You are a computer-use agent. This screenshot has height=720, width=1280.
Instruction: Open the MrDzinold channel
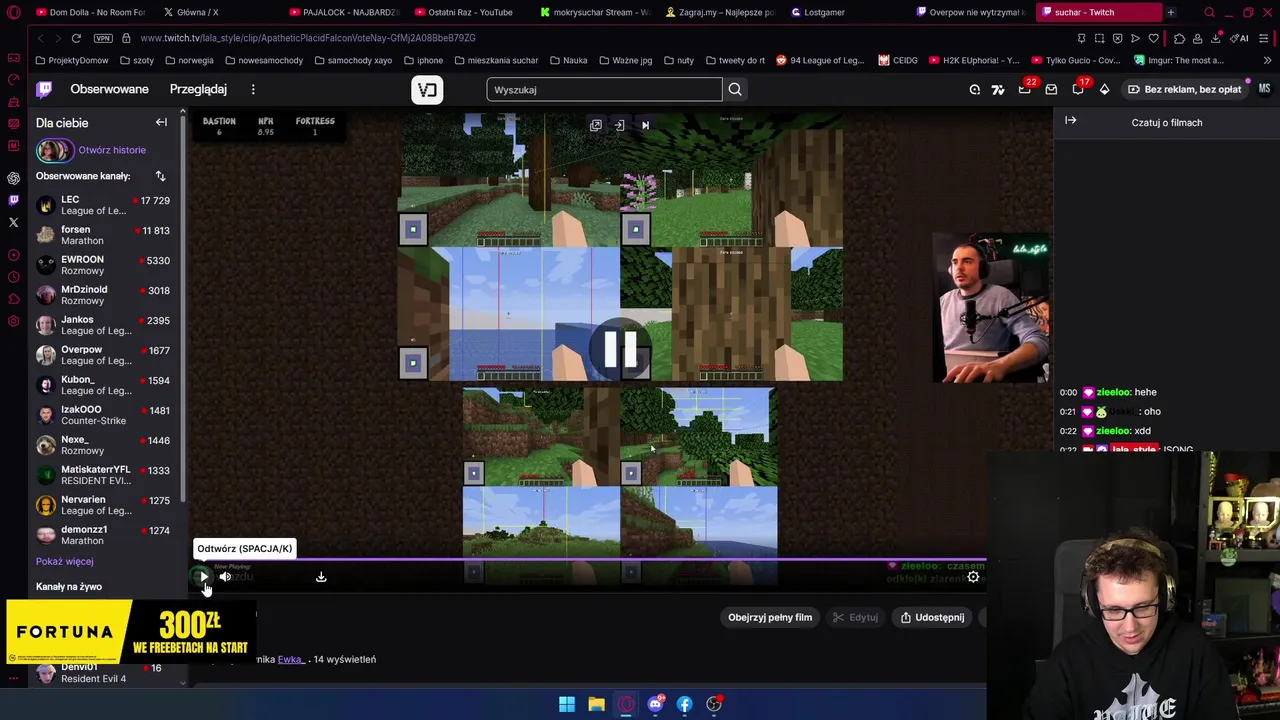tap(103, 295)
